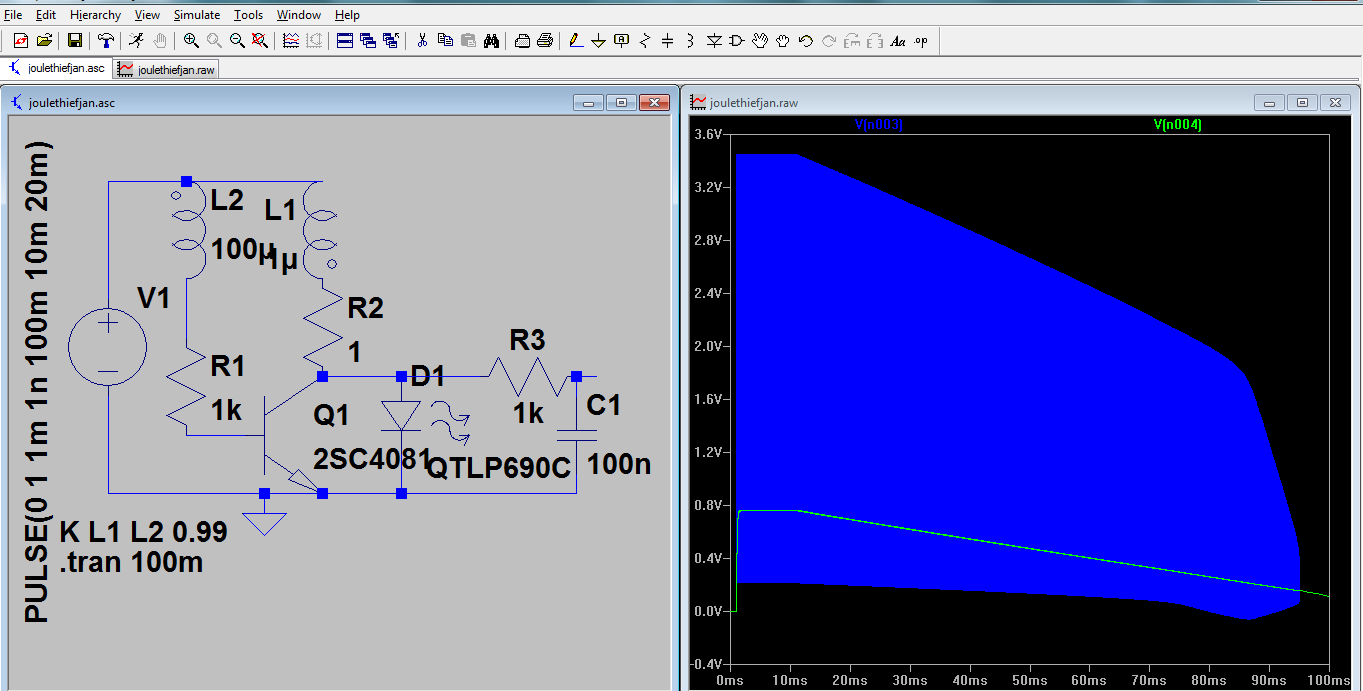Click the QTLP690C LED label
Screen dimensions: 1363x691
[498, 468]
